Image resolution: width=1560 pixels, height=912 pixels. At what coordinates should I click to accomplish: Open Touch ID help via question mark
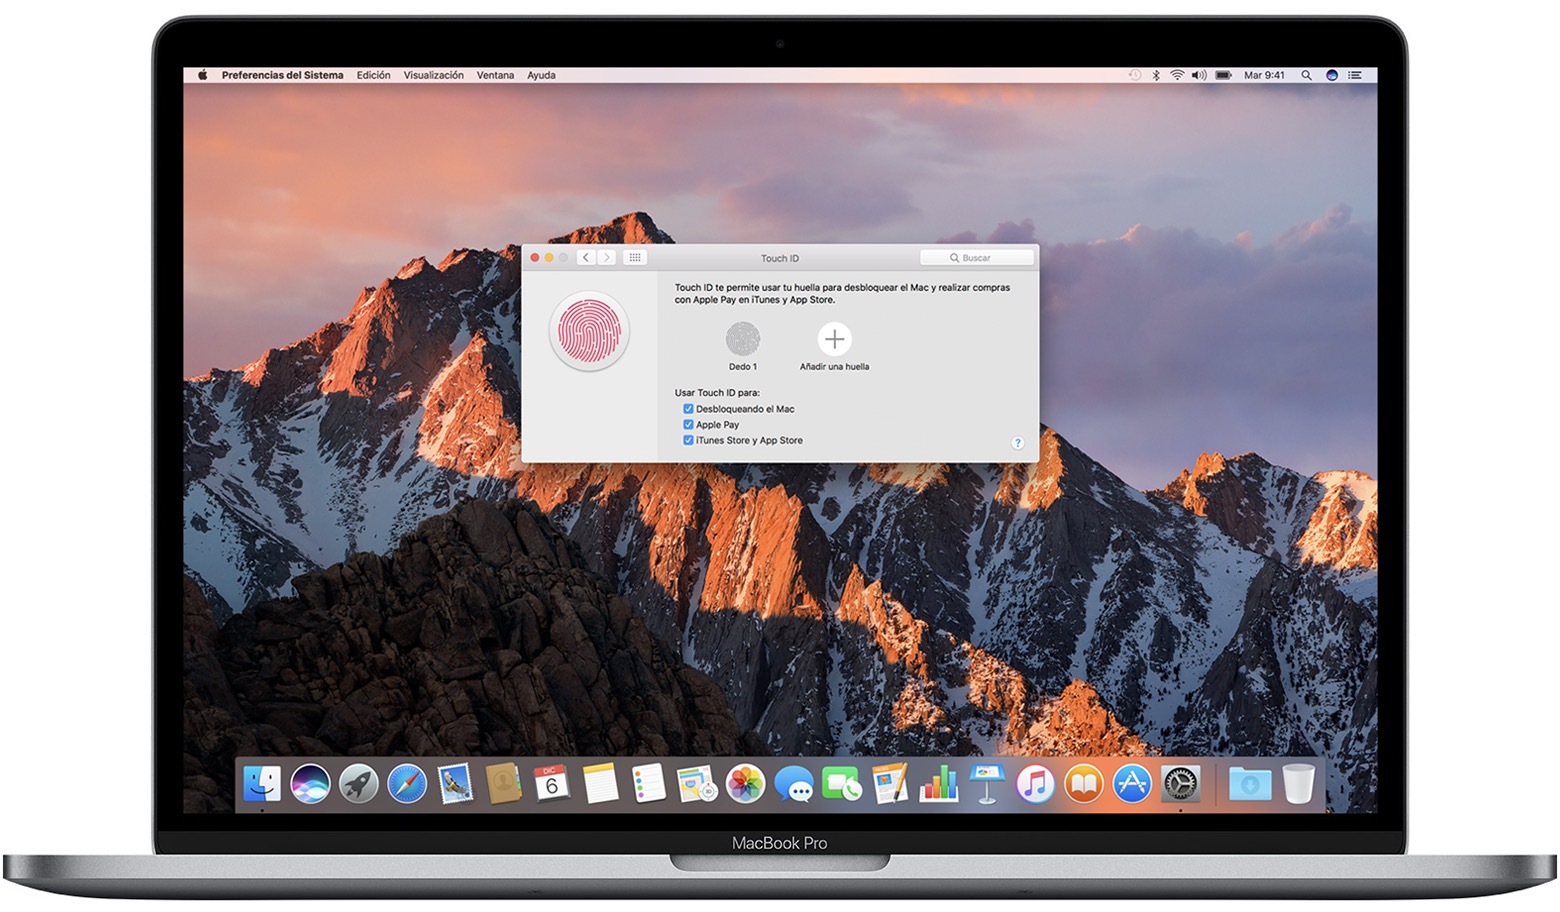coord(1018,442)
